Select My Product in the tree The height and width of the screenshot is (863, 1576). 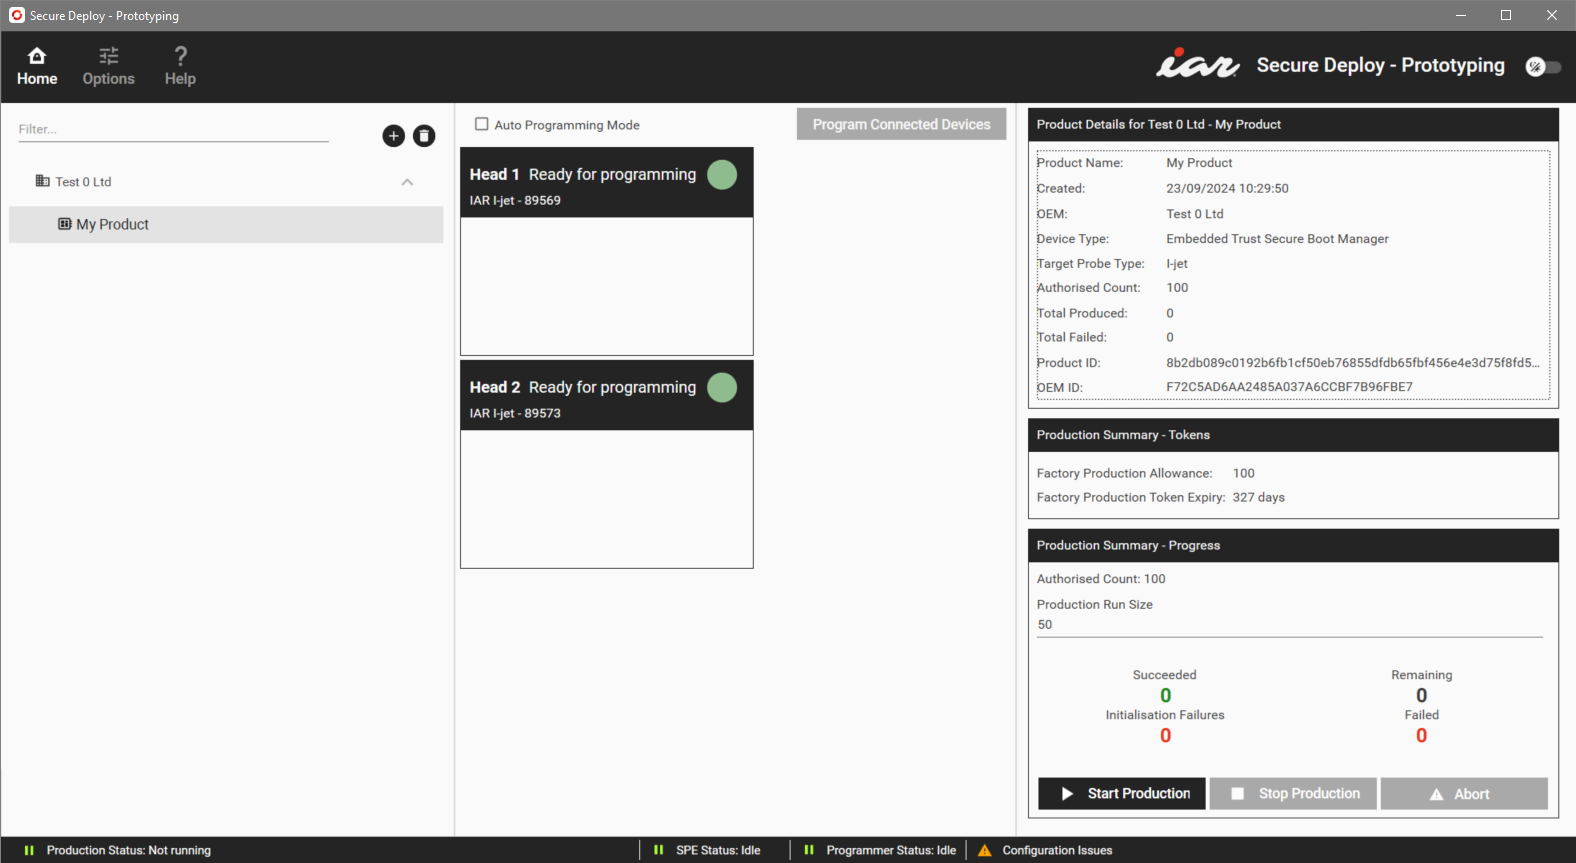112,225
